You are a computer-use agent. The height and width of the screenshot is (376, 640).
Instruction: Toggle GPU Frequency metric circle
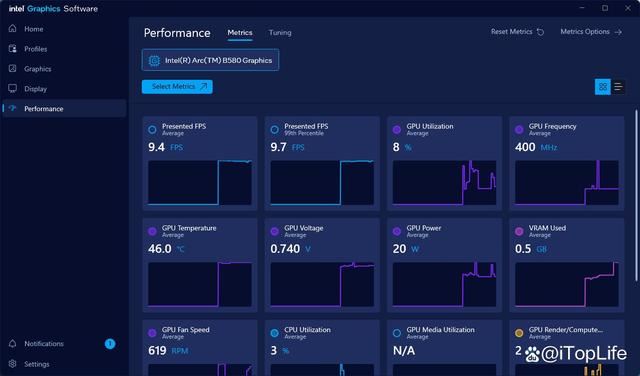519,130
